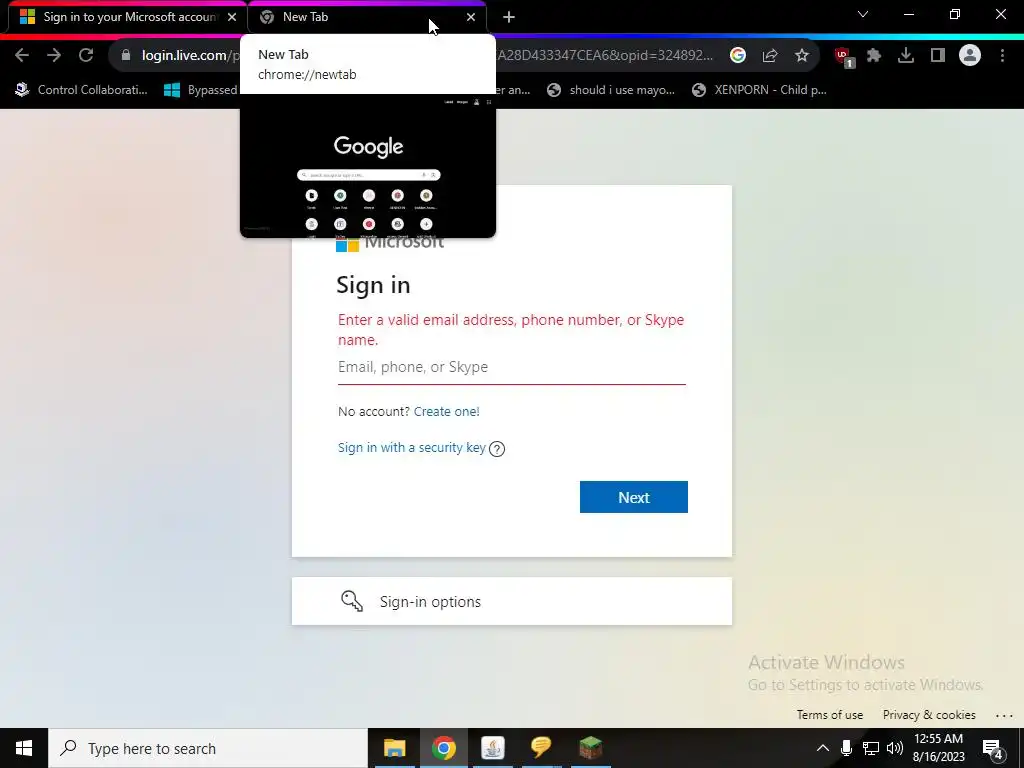Image resolution: width=1024 pixels, height=768 pixels.
Task: Open the Chrome profile avatar
Action: [x=970, y=56]
